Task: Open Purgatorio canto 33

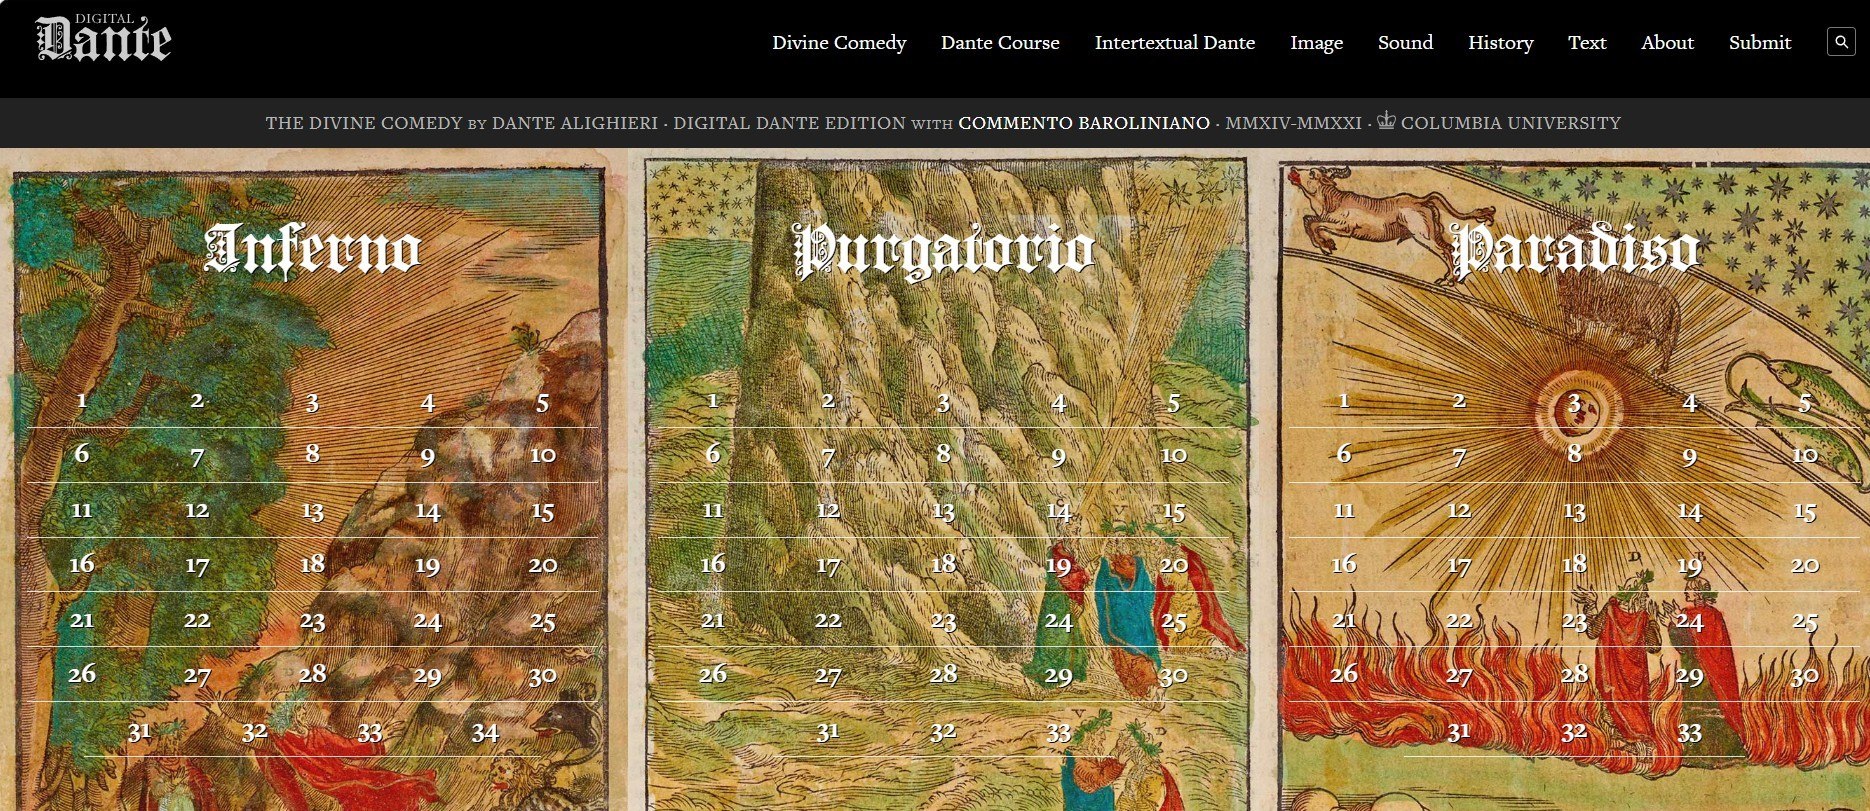Action: pyautogui.click(x=1059, y=733)
